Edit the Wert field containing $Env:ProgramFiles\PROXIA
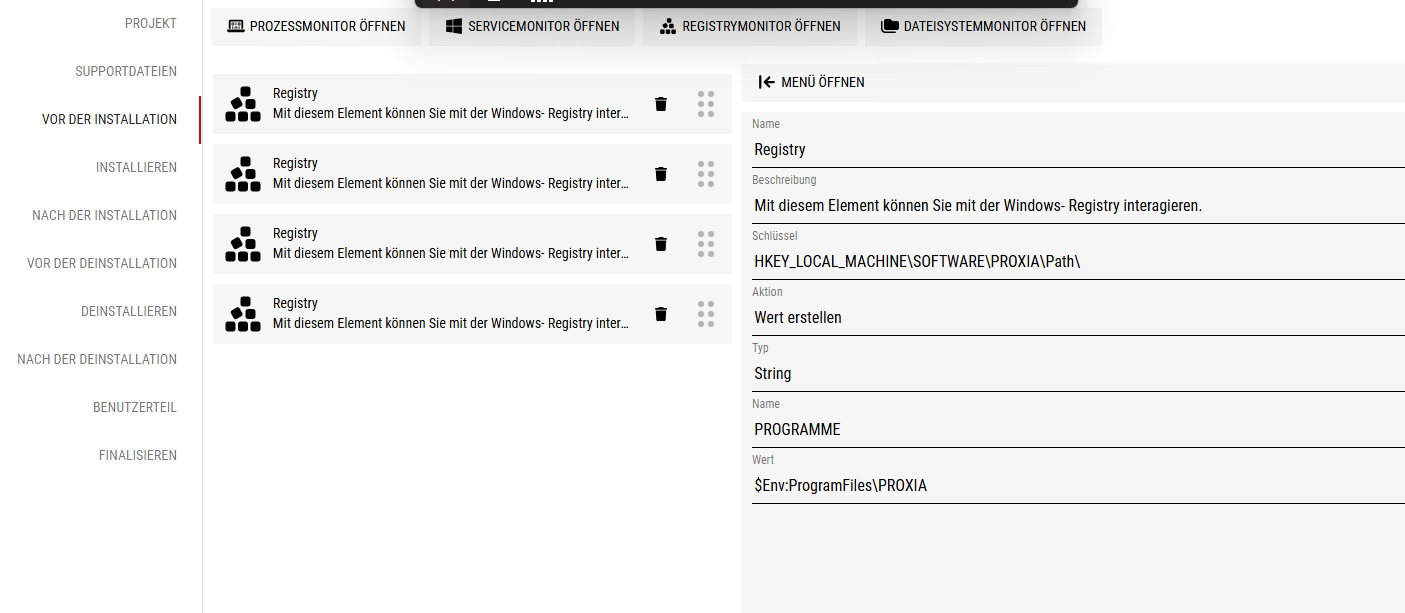The width and height of the screenshot is (1405, 613). [x=1075, y=486]
